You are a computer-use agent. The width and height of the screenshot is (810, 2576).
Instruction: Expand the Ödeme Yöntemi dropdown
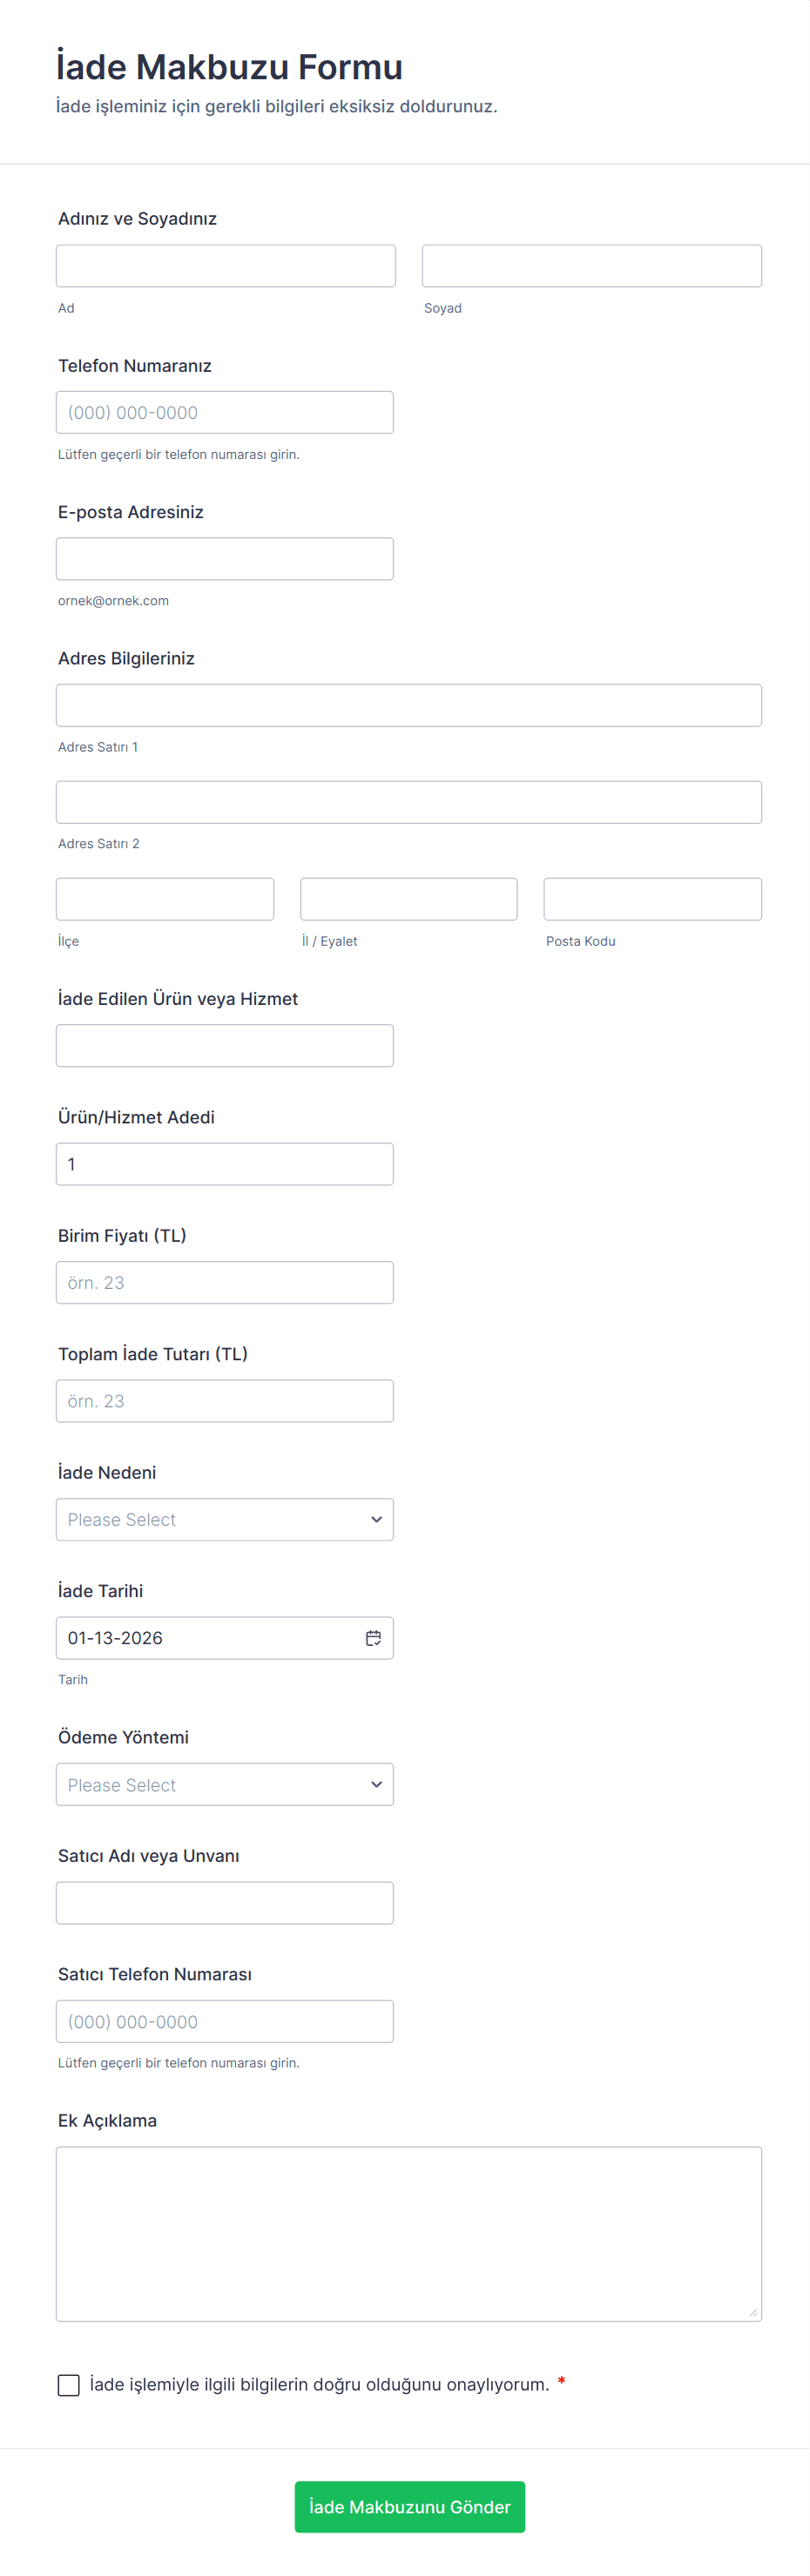tap(225, 1784)
